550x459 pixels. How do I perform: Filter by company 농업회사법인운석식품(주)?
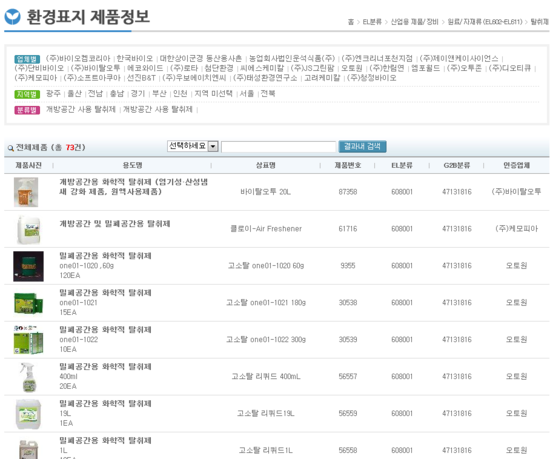pos(292,58)
